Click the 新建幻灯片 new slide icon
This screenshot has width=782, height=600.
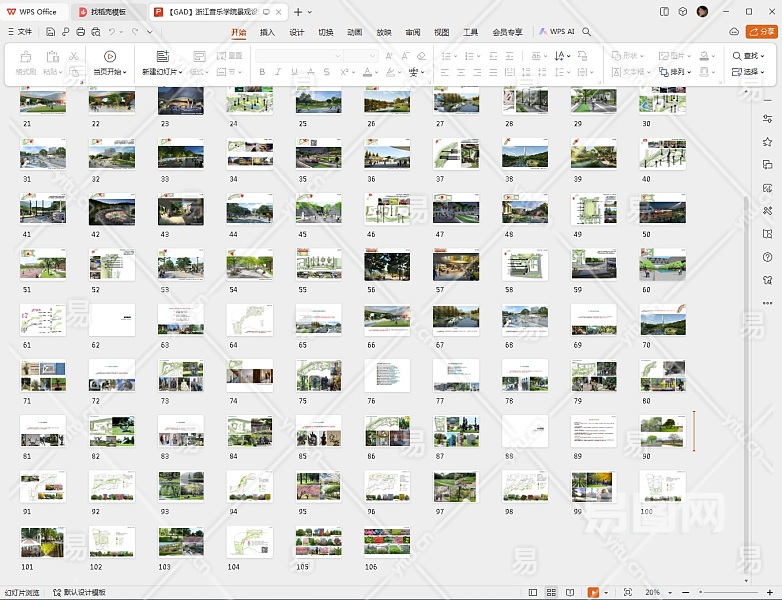[x=162, y=57]
